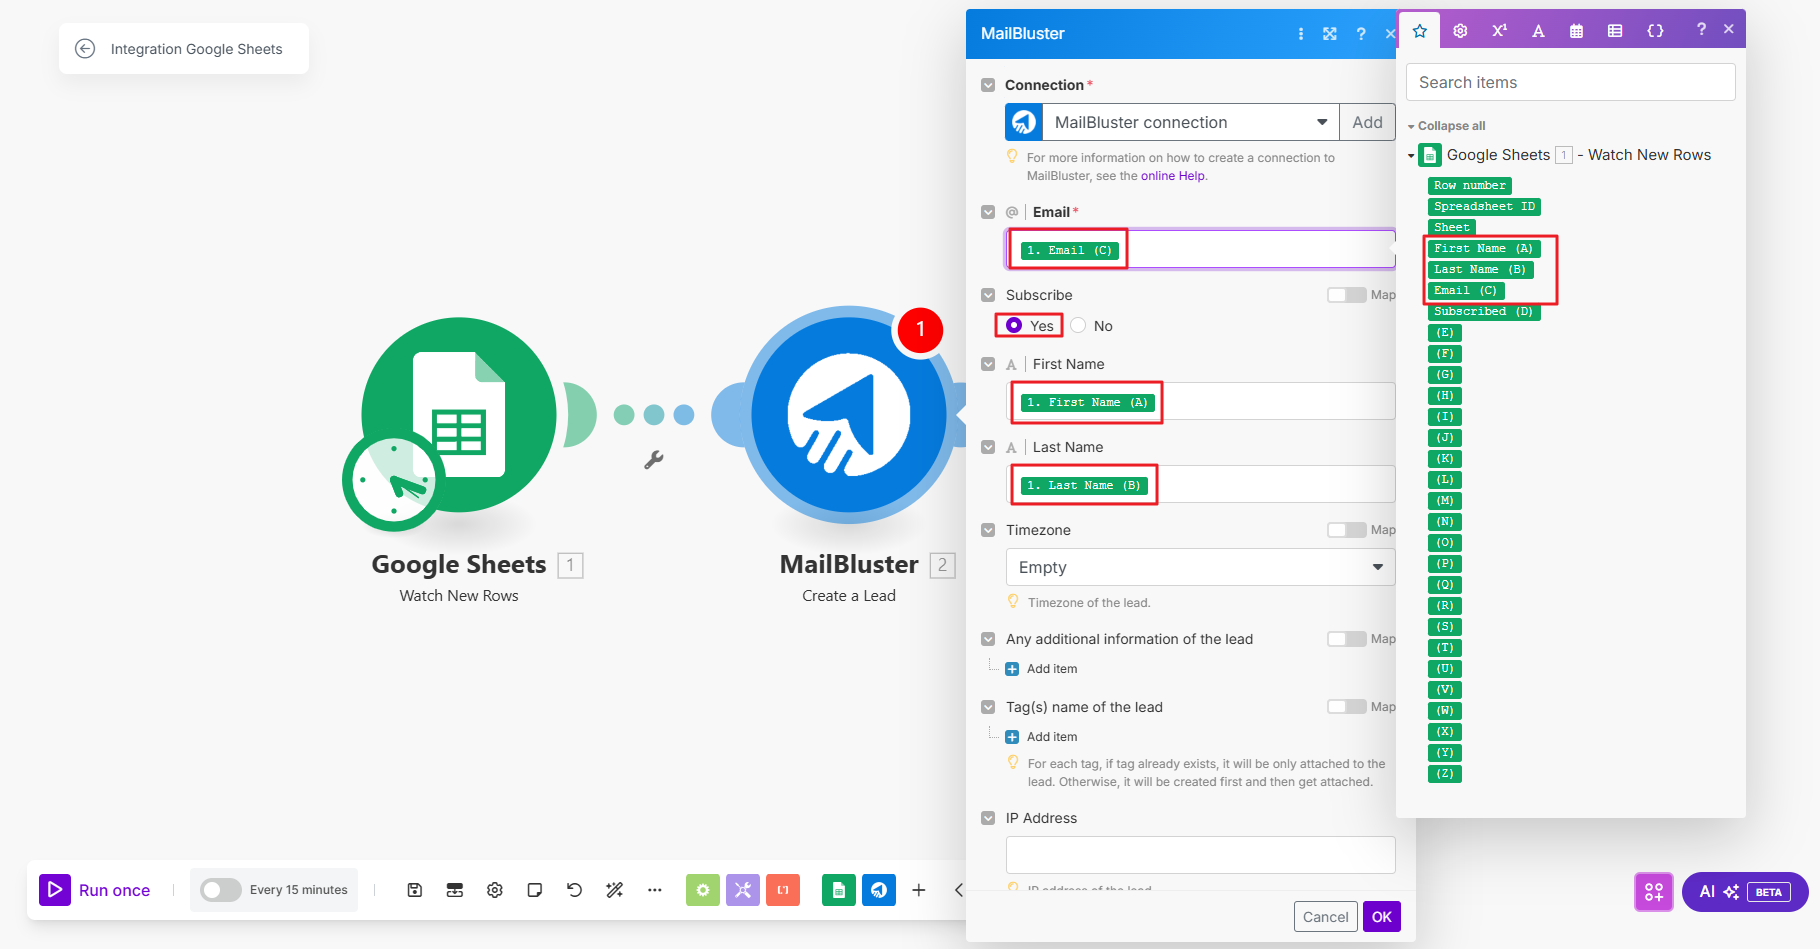Enable the Map toggle for Timezone
The width and height of the screenshot is (1820, 949).
1346,530
